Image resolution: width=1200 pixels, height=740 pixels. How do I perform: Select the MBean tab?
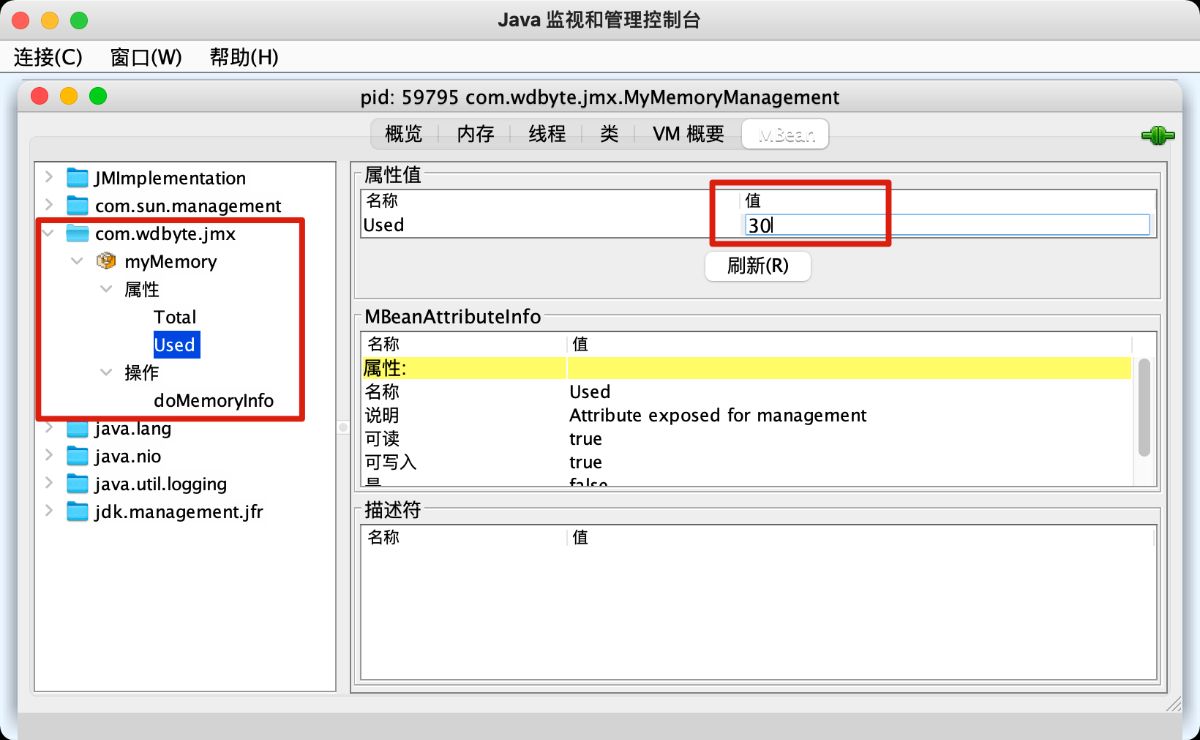click(x=786, y=134)
